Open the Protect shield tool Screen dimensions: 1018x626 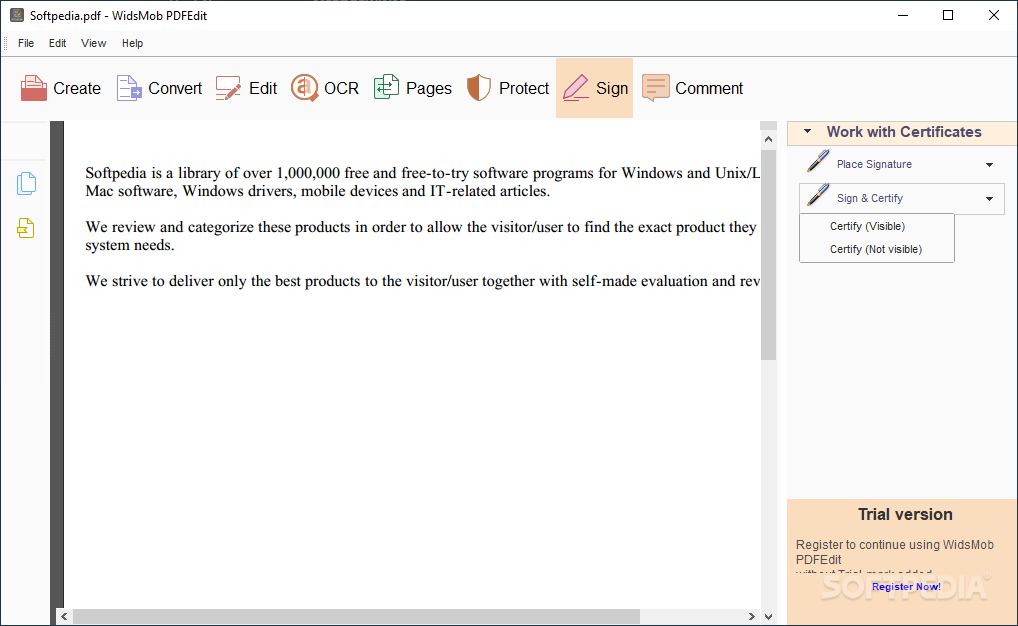[508, 88]
